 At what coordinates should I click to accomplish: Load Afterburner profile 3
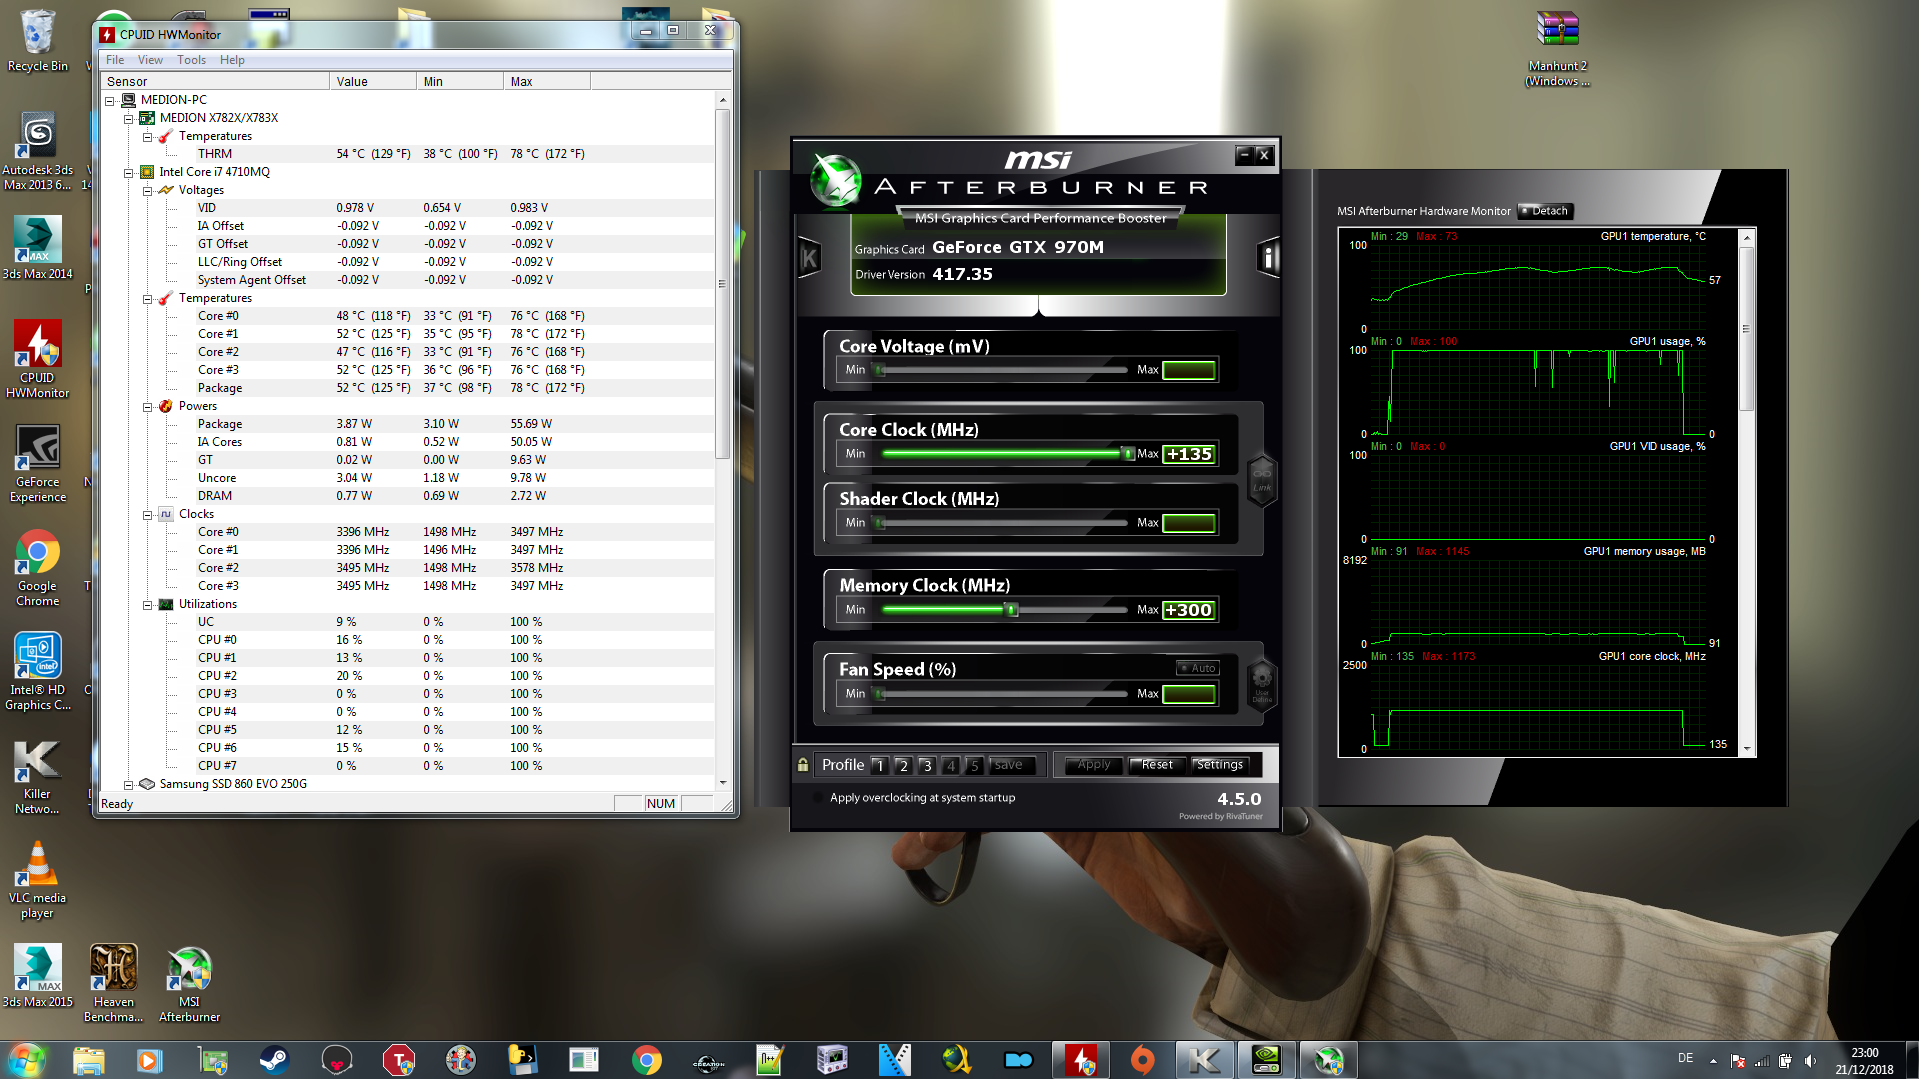927,765
